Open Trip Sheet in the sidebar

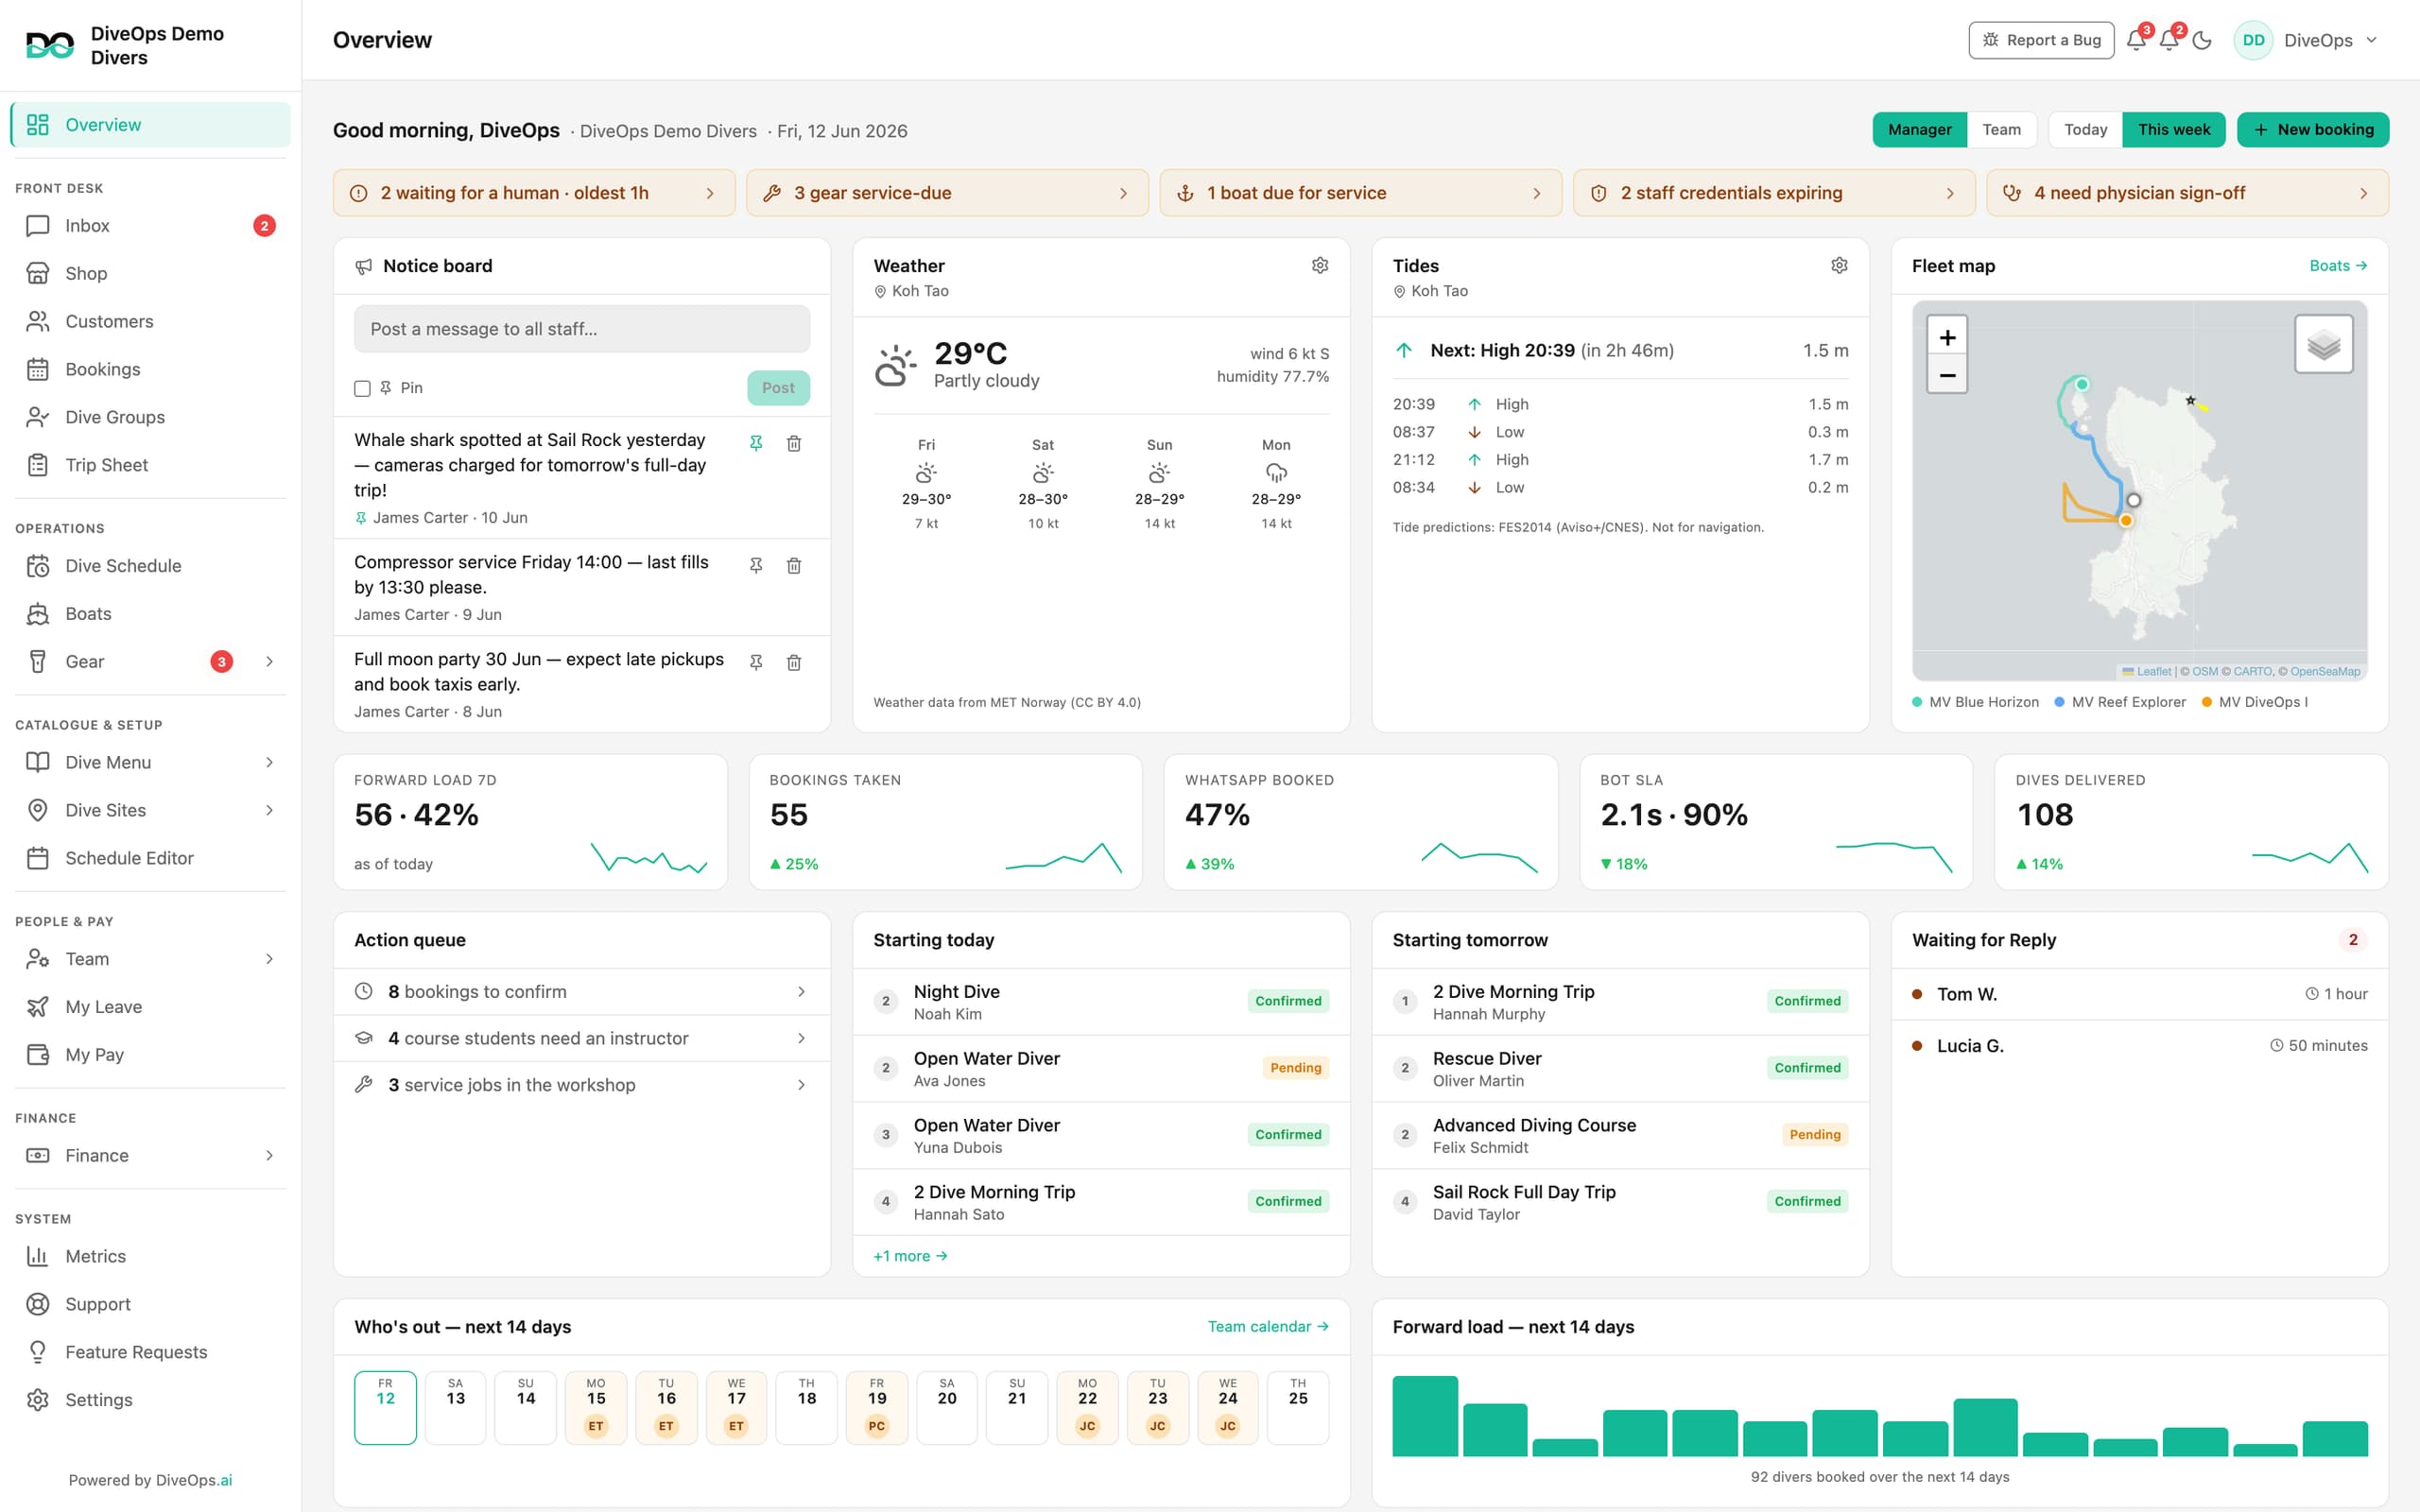[150, 465]
